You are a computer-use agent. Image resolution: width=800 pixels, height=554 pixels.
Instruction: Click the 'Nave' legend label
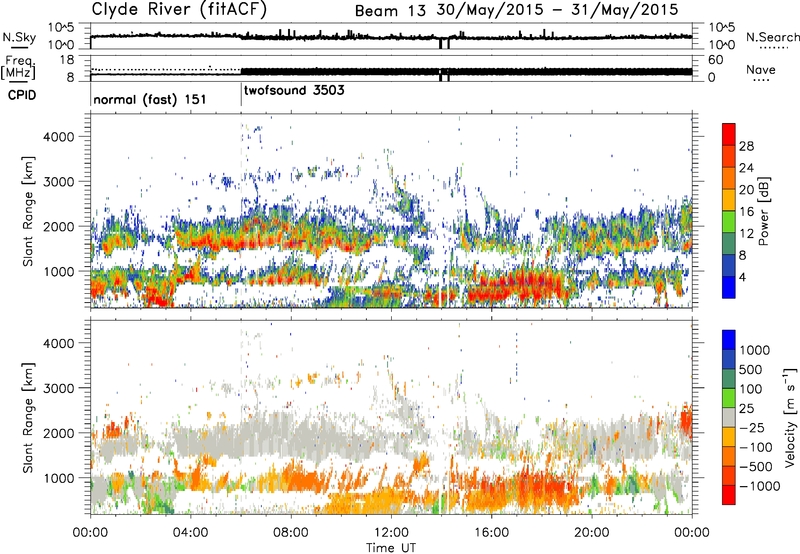coord(761,69)
